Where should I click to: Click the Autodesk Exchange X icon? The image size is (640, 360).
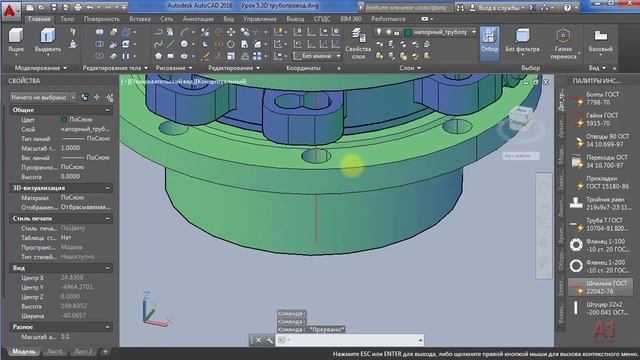pos(532,7)
